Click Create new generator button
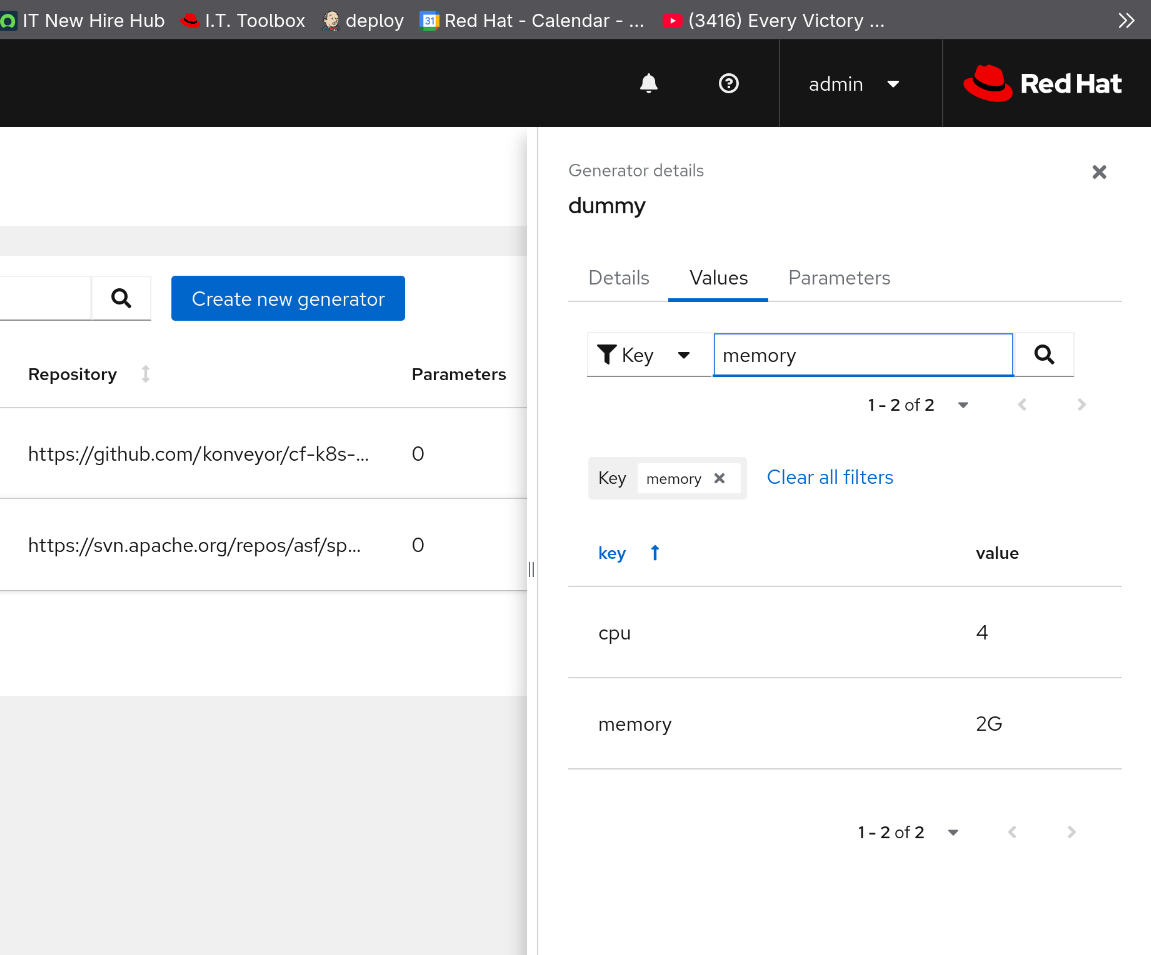The image size is (1151, 955). pyautogui.click(x=288, y=299)
